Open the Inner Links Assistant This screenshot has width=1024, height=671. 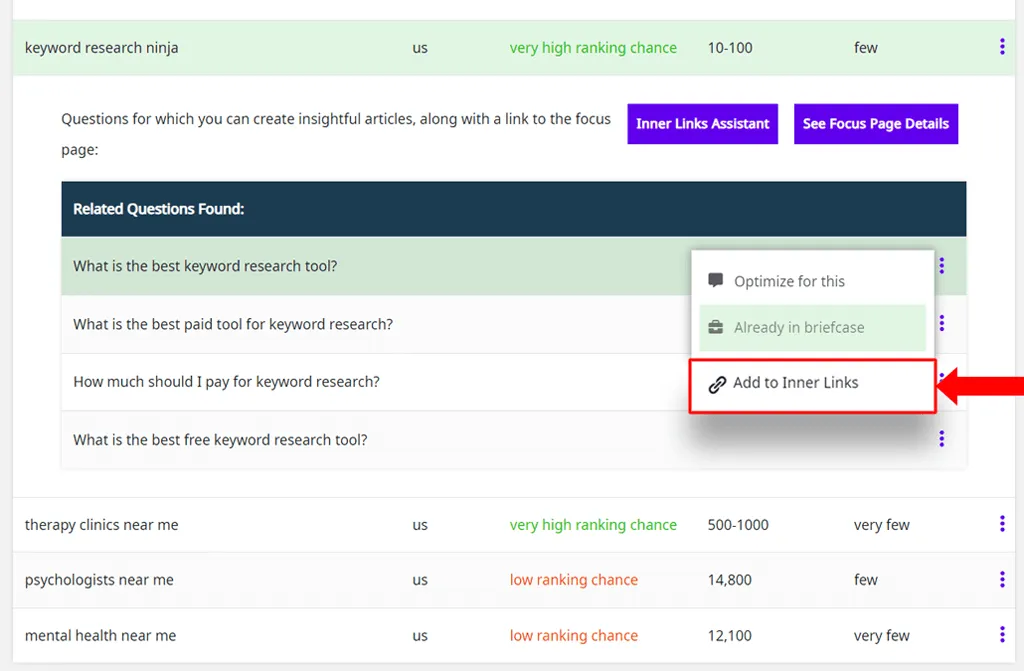[703, 123]
